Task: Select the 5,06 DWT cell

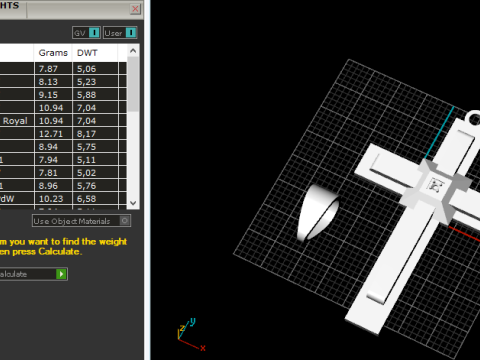Action: [x=95, y=69]
